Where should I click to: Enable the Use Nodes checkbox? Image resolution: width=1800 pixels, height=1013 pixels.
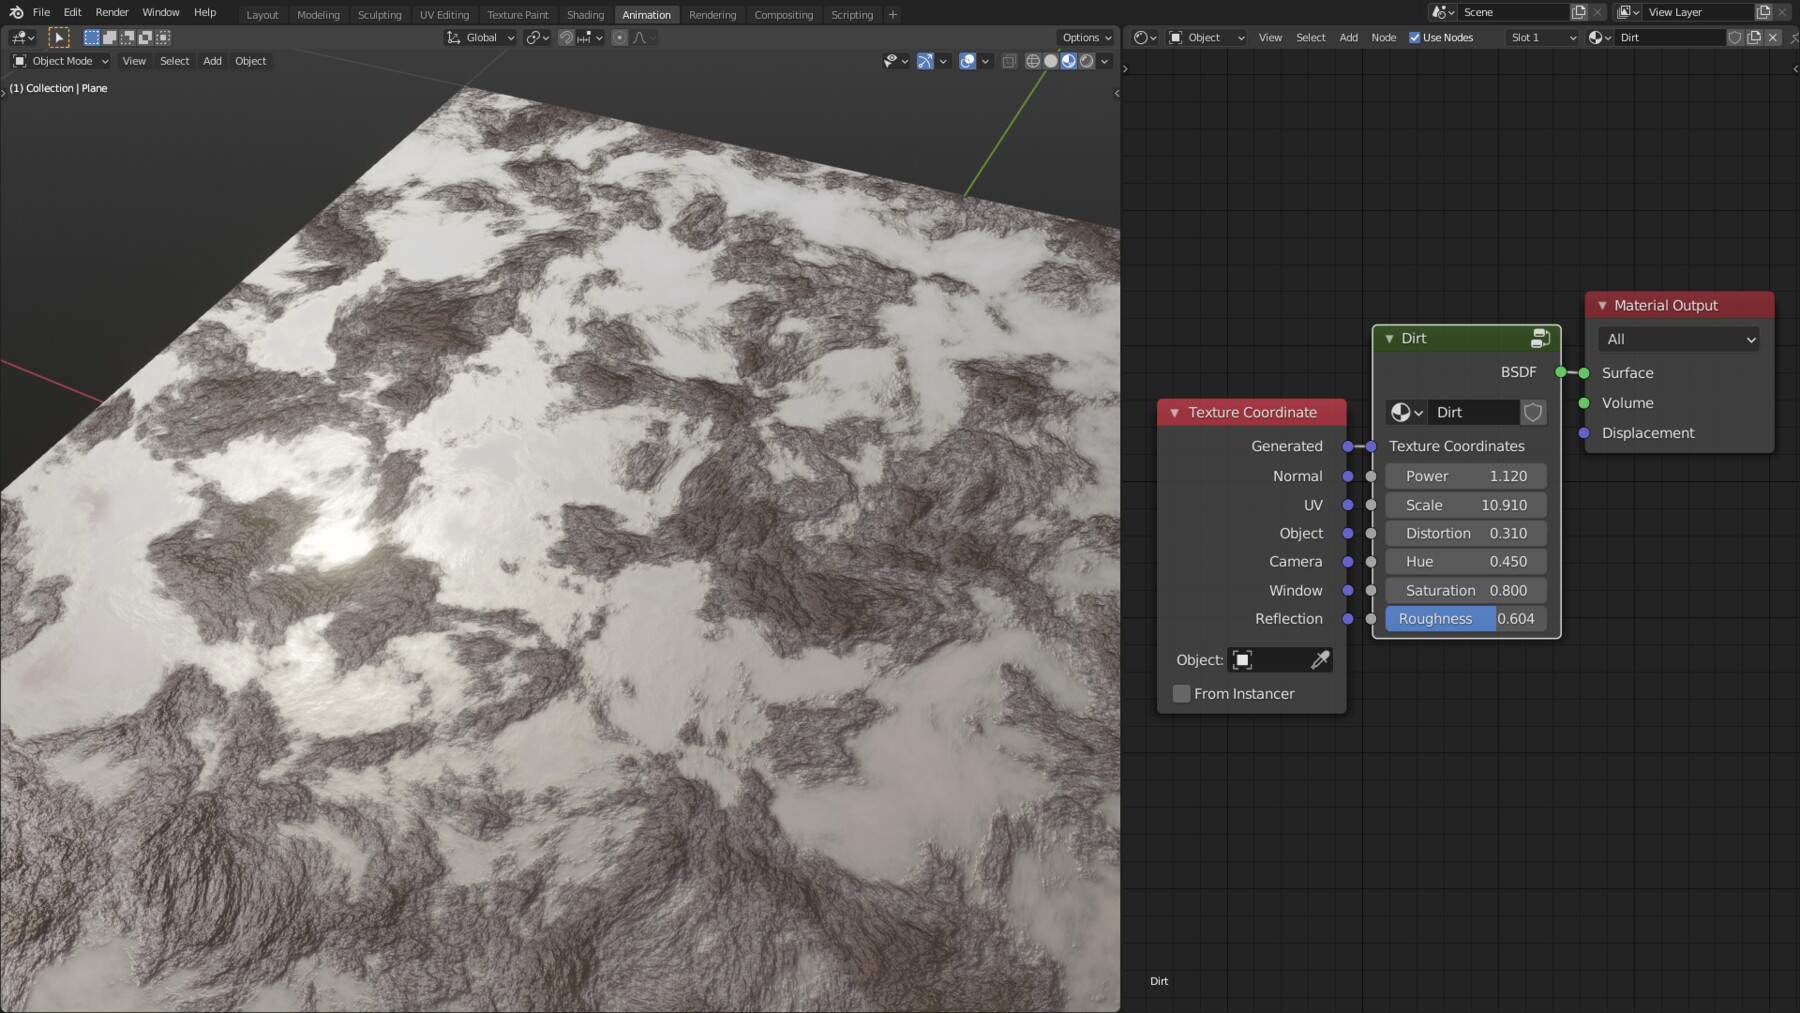pos(1415,37)
